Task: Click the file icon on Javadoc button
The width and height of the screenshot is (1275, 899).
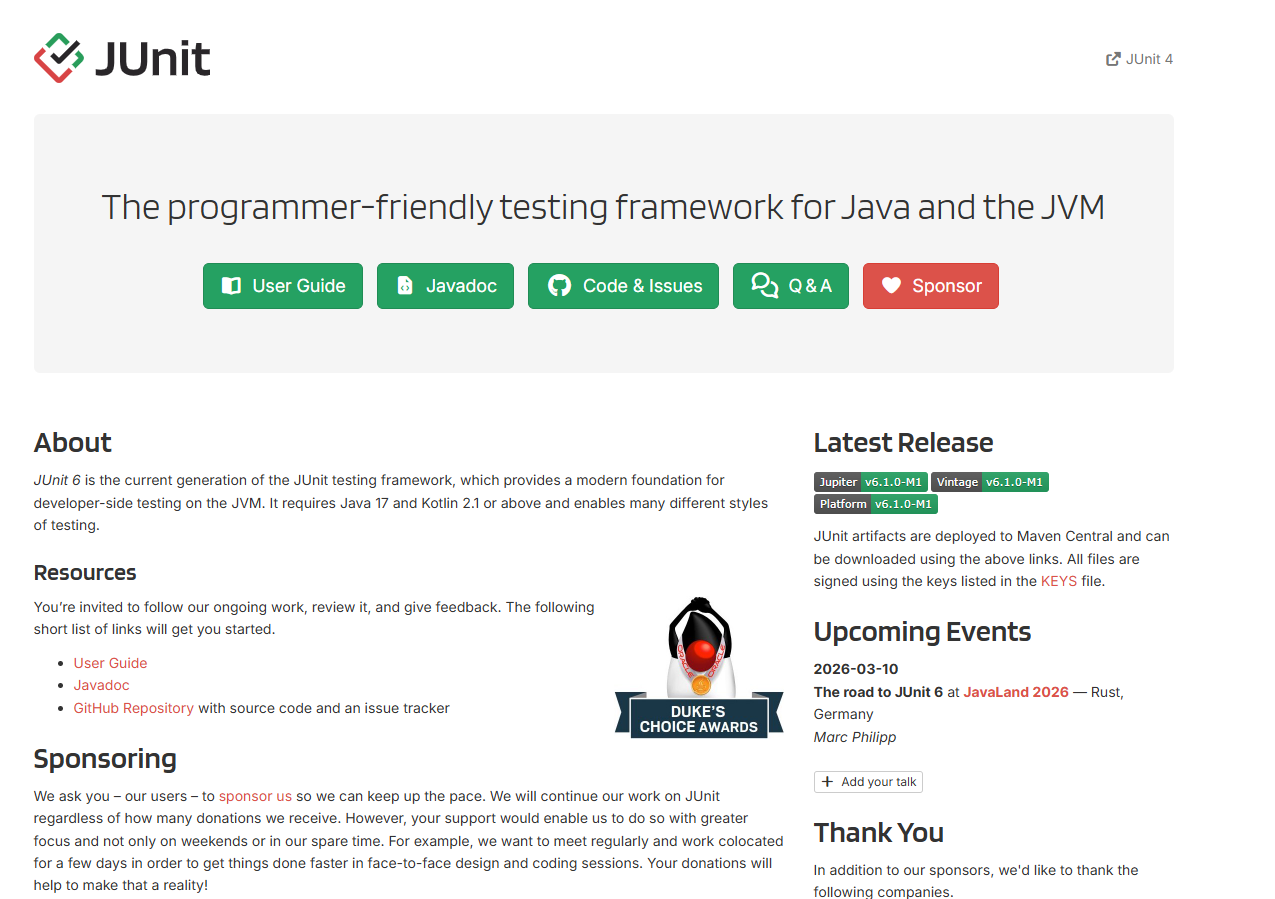Action: [x=405, y=286]
